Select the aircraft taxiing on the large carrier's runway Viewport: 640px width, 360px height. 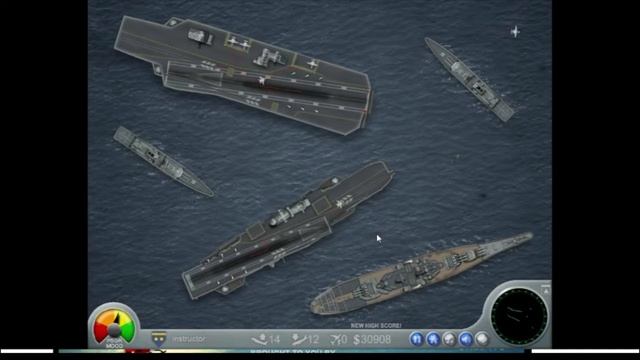262,81
